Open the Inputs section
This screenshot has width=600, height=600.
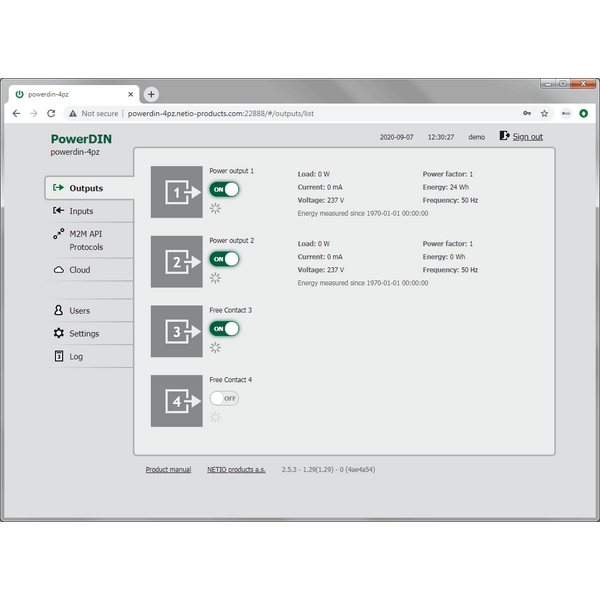[x=81, y=211]
